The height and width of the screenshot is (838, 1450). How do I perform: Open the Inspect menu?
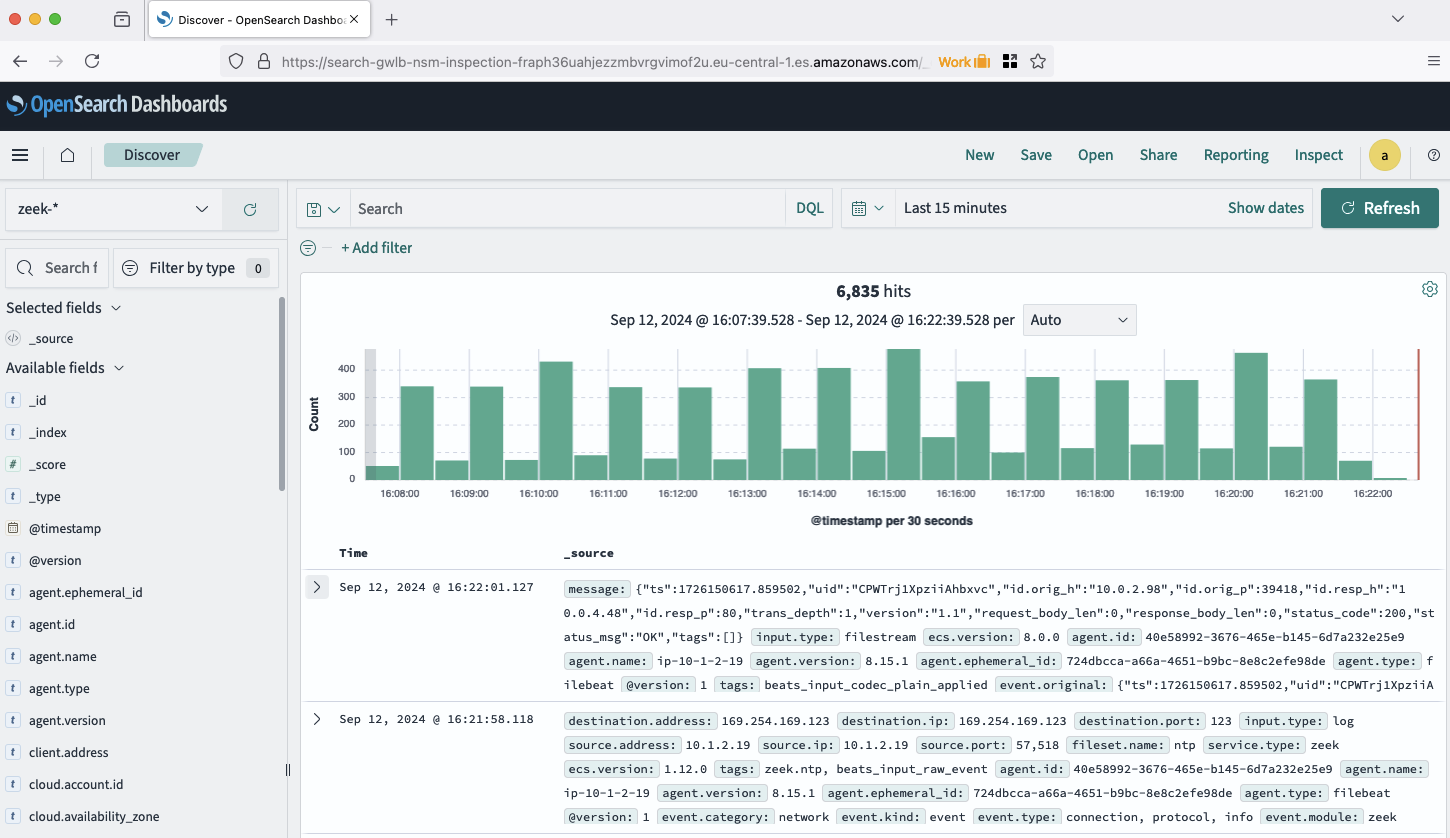(x=1318, y=155)
